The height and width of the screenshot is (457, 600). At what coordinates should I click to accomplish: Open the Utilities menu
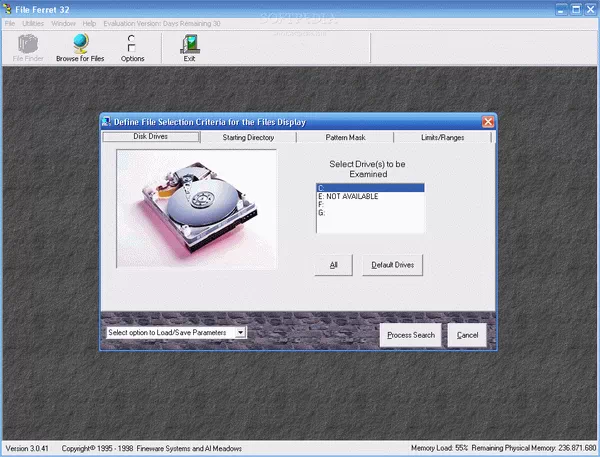click(33, 24)
